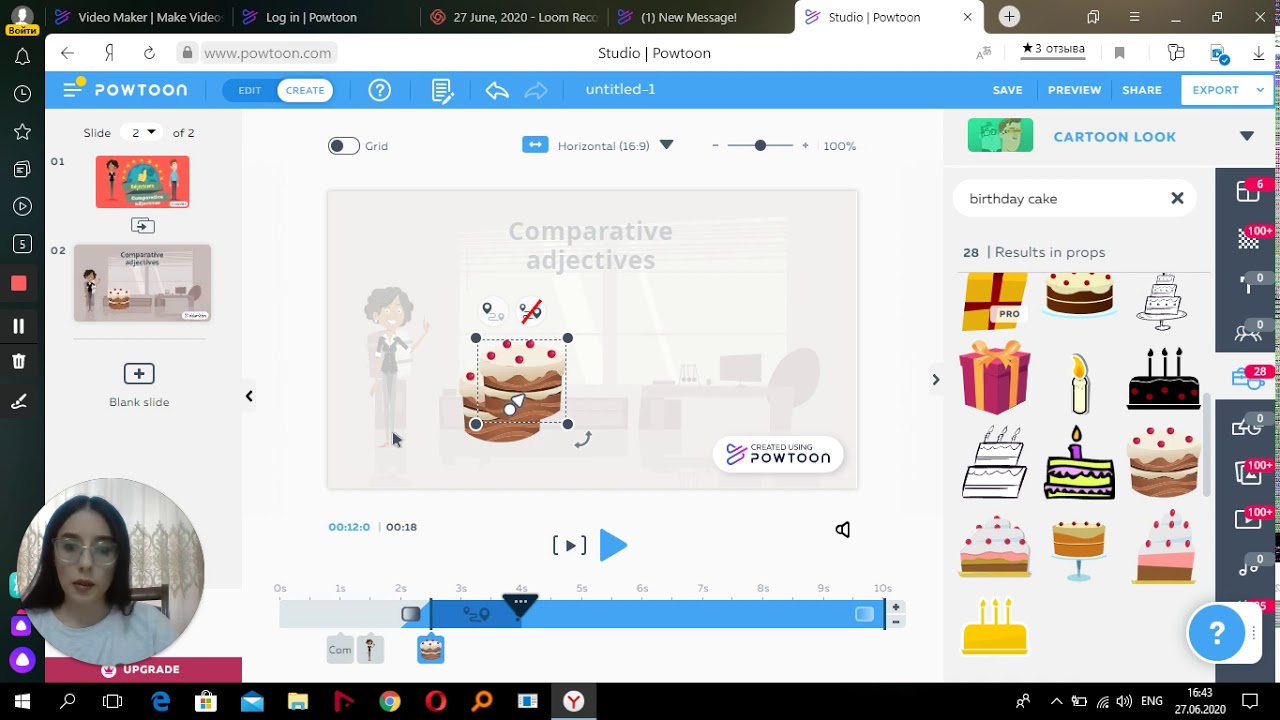Collapse the library panel with the right arrow
The image size is (1280, 720).
936,380
